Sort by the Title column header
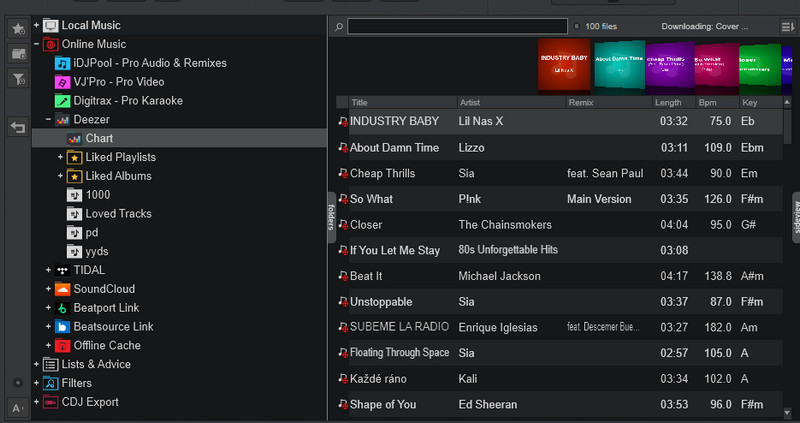Screen dimensions: 800x423 pyautogui.click(x=403, y=103)
